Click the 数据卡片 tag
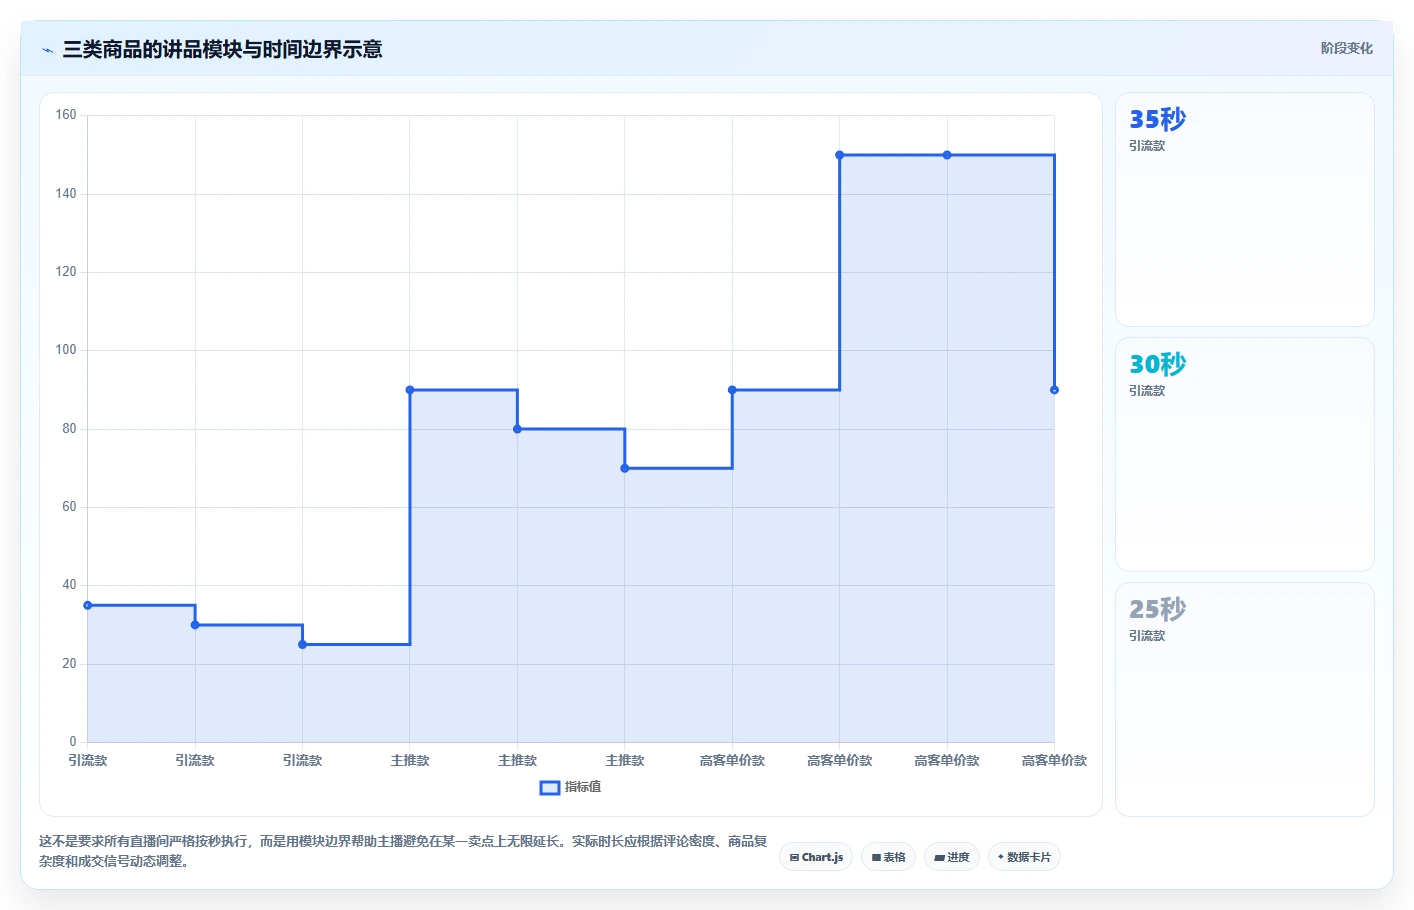Image resolution: width=1414 pixels, height=910 pixels. click(1024, 857)
